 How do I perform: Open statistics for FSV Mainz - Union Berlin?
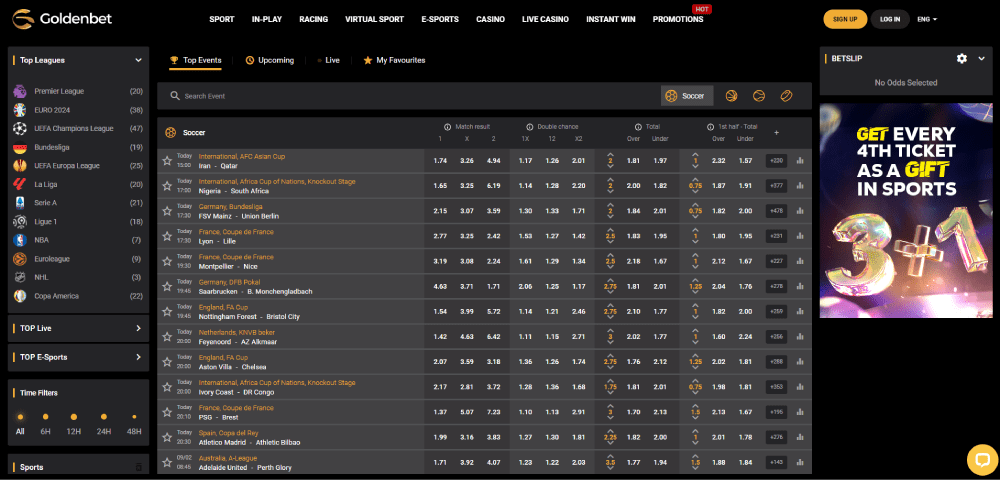click(x=800, y=210)
